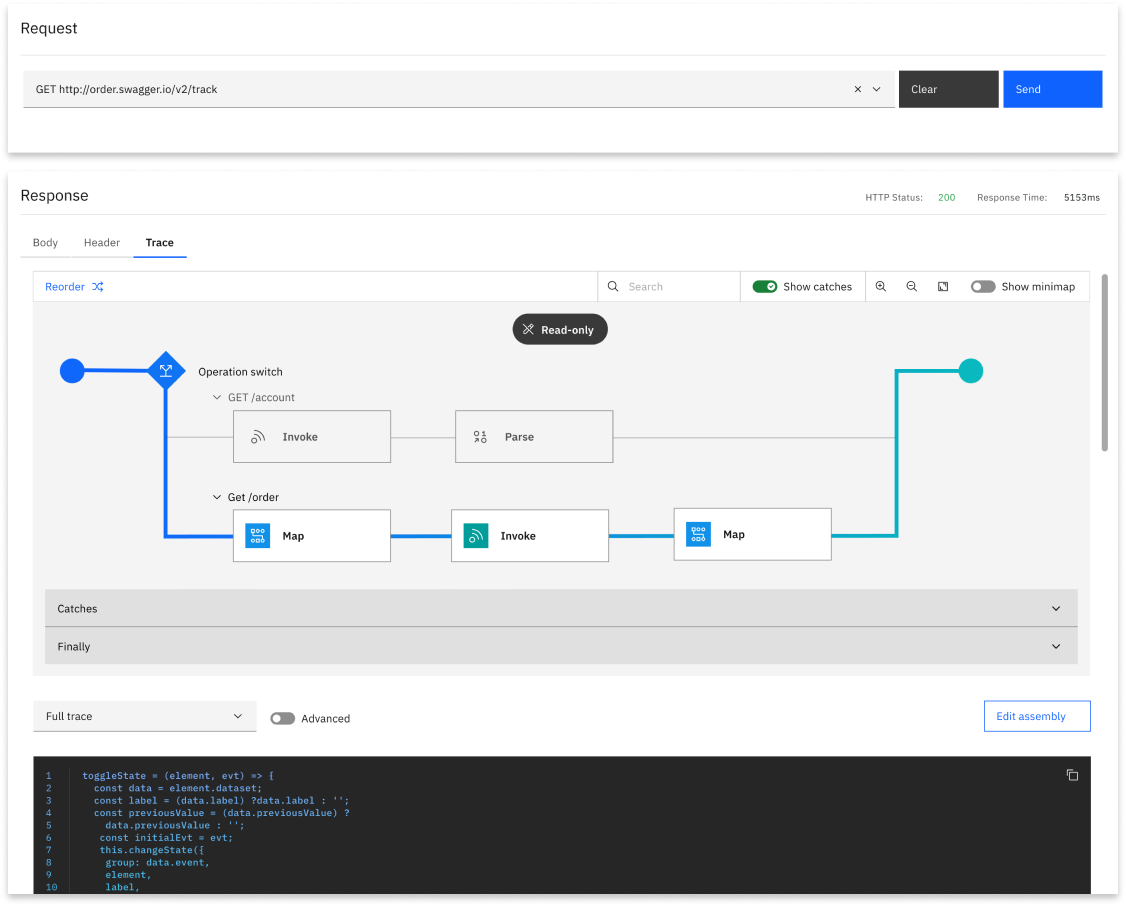Focus the assembly Search field
Viewport: 1126px width, 906px height.
pyautogui.click(x=669, y=286)
